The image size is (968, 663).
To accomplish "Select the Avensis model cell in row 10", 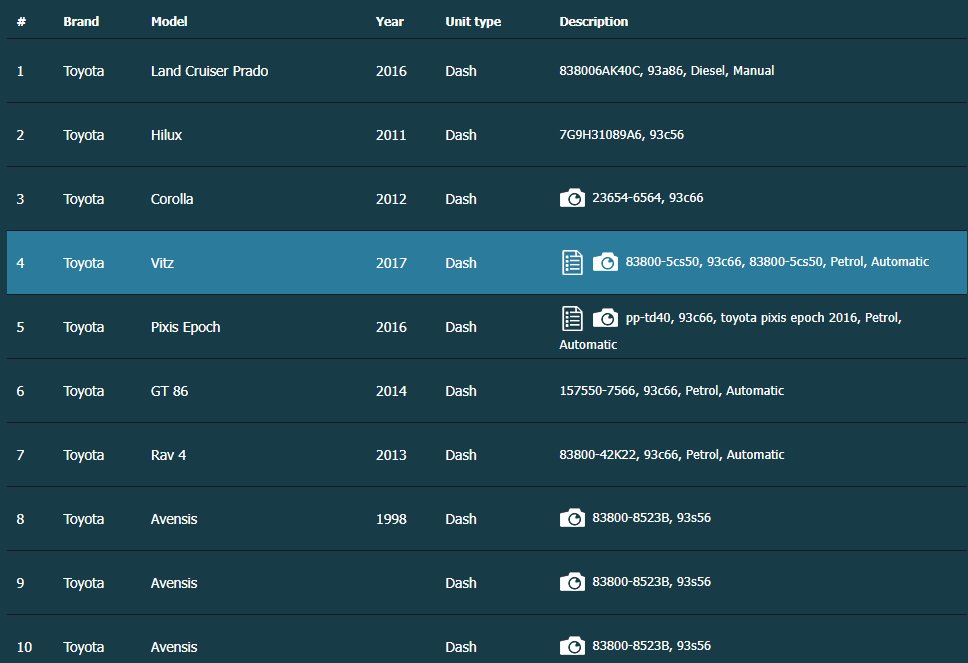I will click(x=174, y=647).
